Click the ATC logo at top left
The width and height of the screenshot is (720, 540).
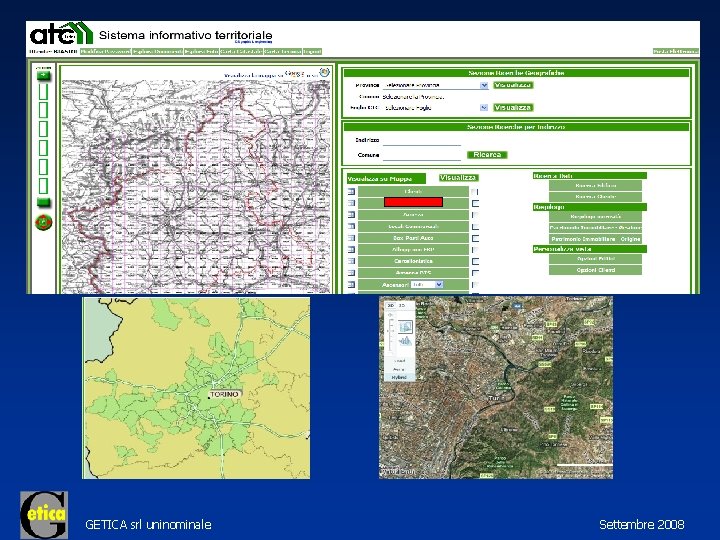pos(62,34)
